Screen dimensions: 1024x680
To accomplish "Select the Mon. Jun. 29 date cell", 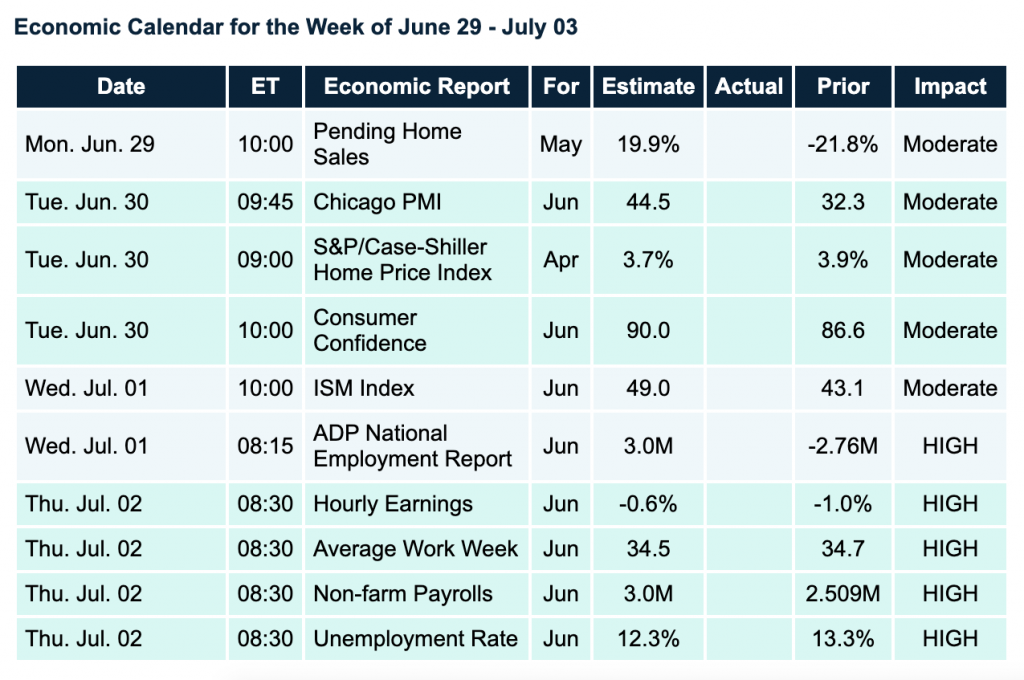I will pyautogui.click(x=90, y=144).
